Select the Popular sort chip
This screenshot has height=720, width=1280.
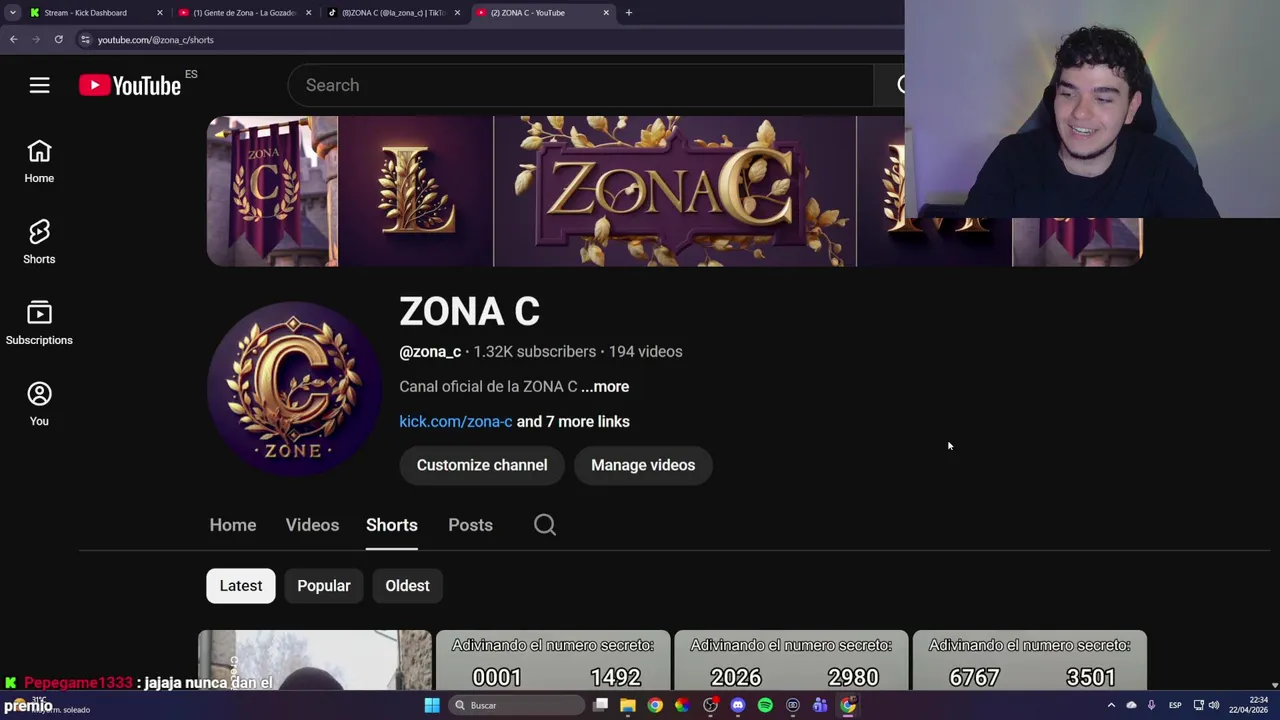324,585
